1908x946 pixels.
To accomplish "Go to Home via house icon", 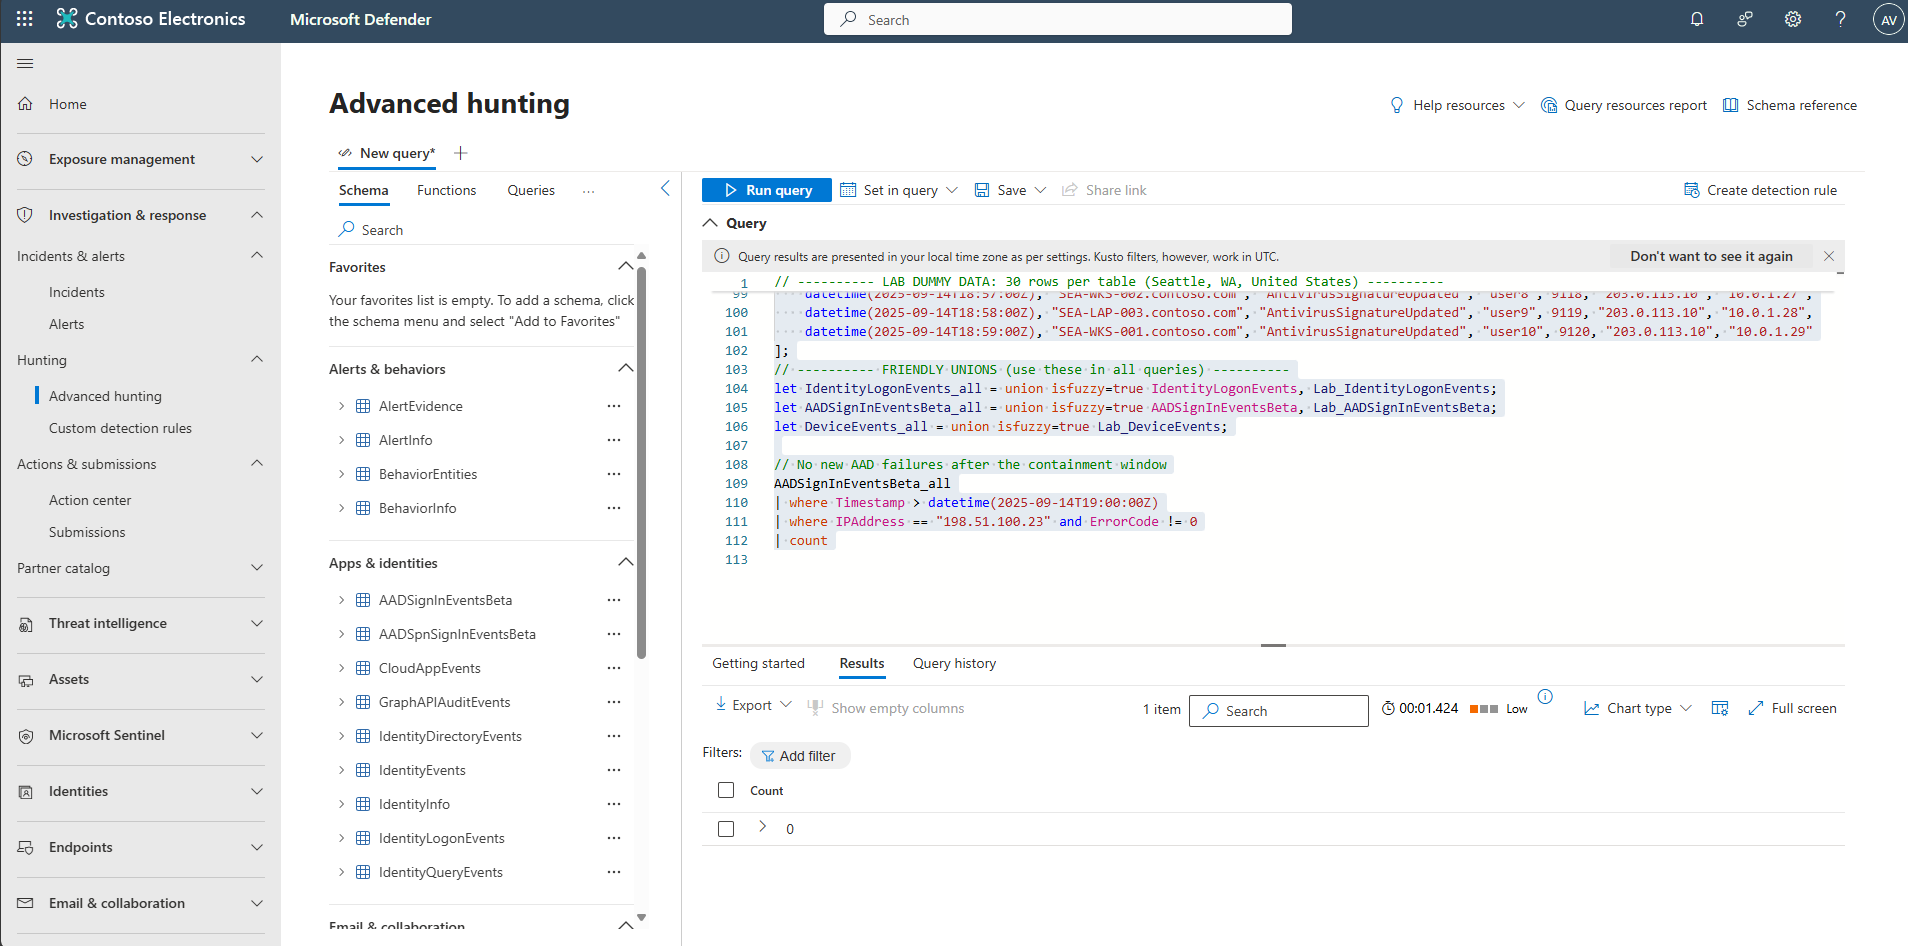I will click(x=26, y=104).
